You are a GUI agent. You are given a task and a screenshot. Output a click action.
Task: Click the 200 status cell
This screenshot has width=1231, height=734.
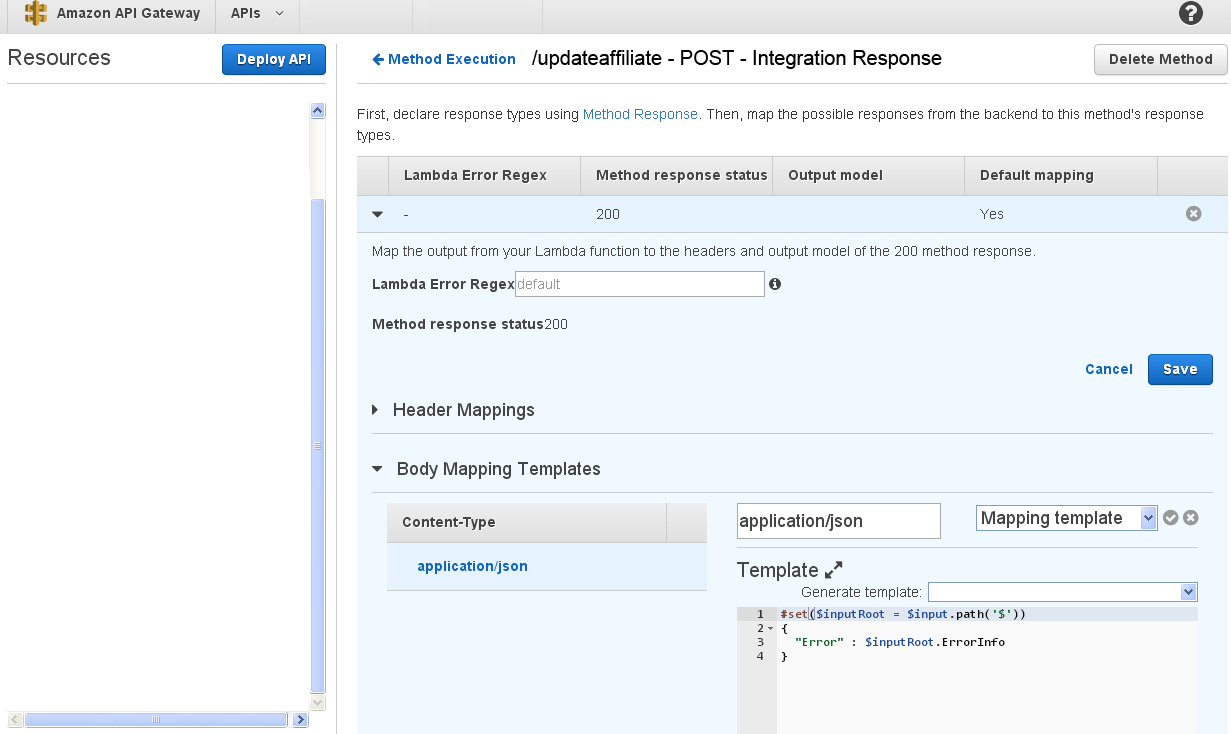608,214
